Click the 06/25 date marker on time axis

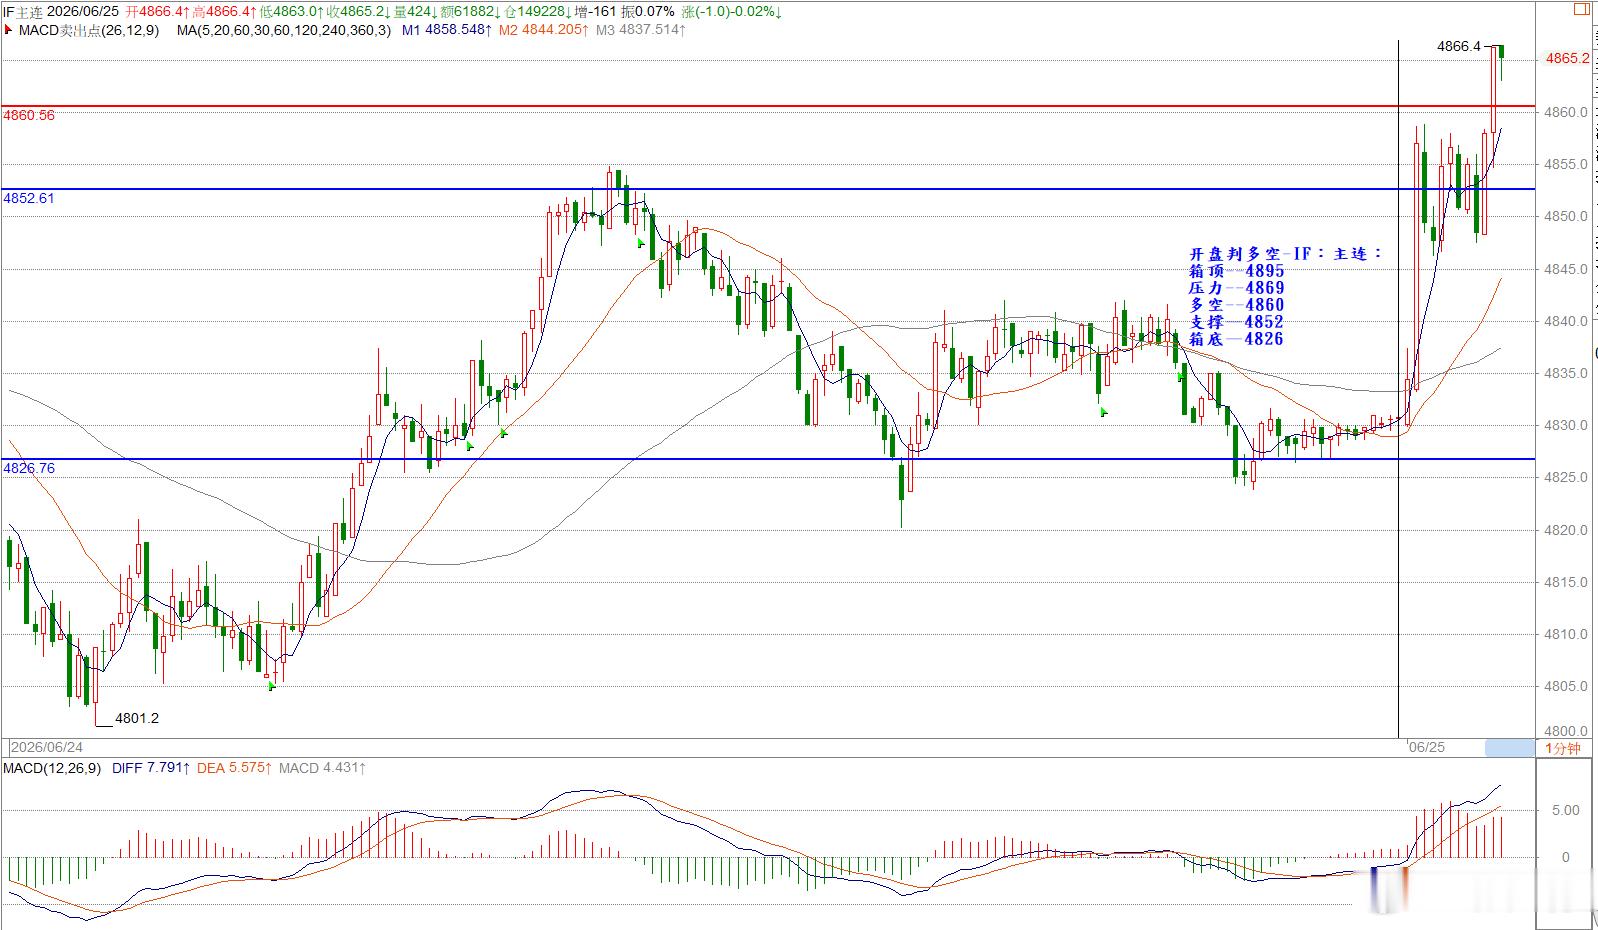click(1426, 748)
